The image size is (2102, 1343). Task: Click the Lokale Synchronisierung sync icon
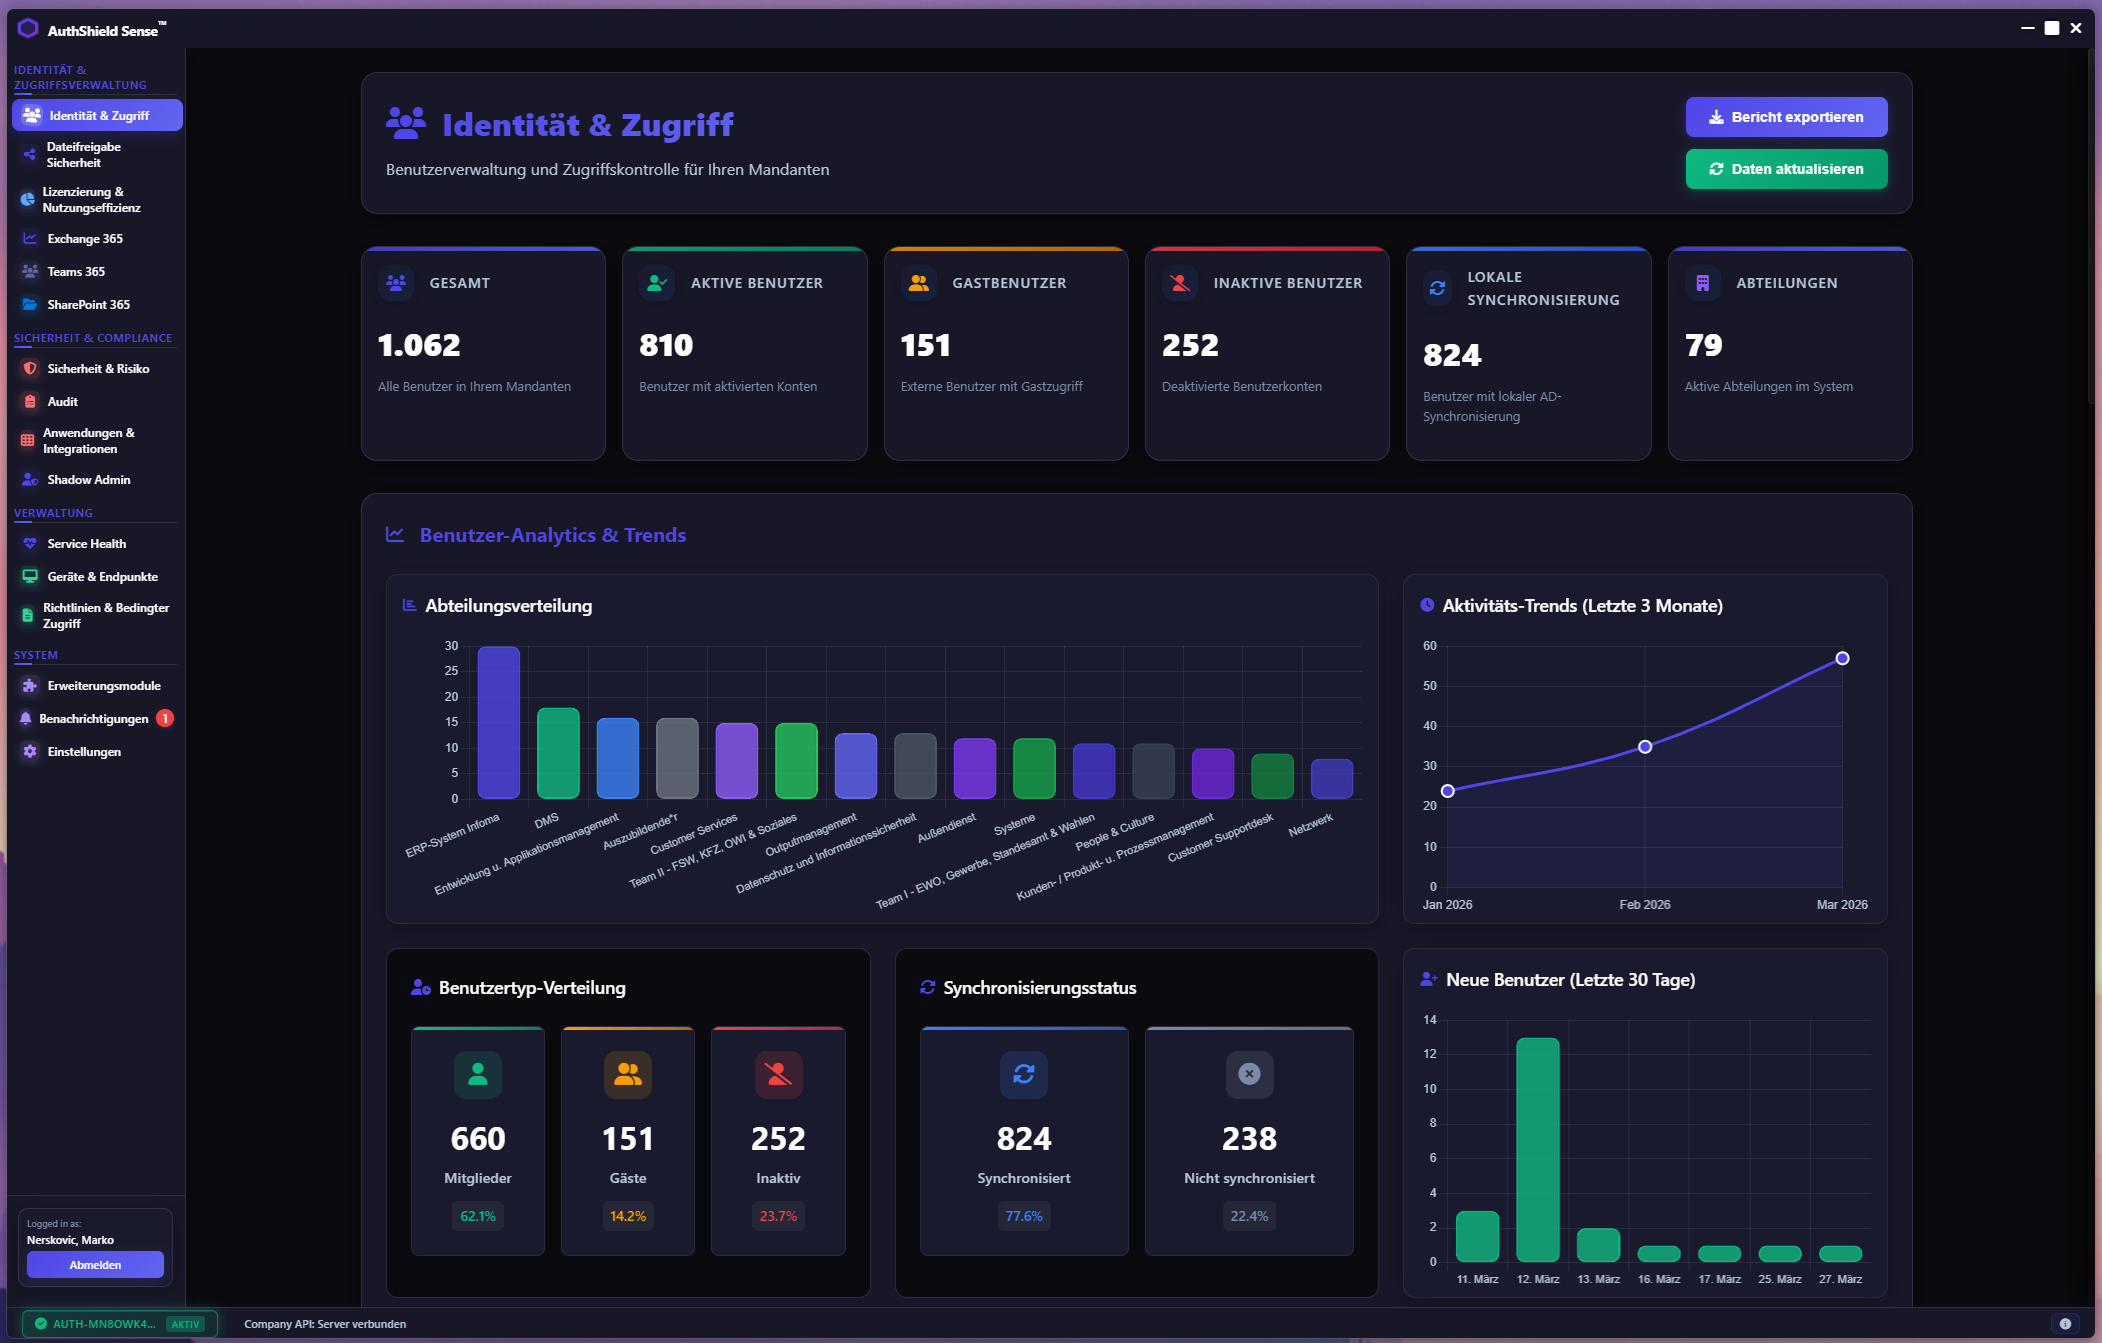pyautogui.click(x=1437, y=288)
